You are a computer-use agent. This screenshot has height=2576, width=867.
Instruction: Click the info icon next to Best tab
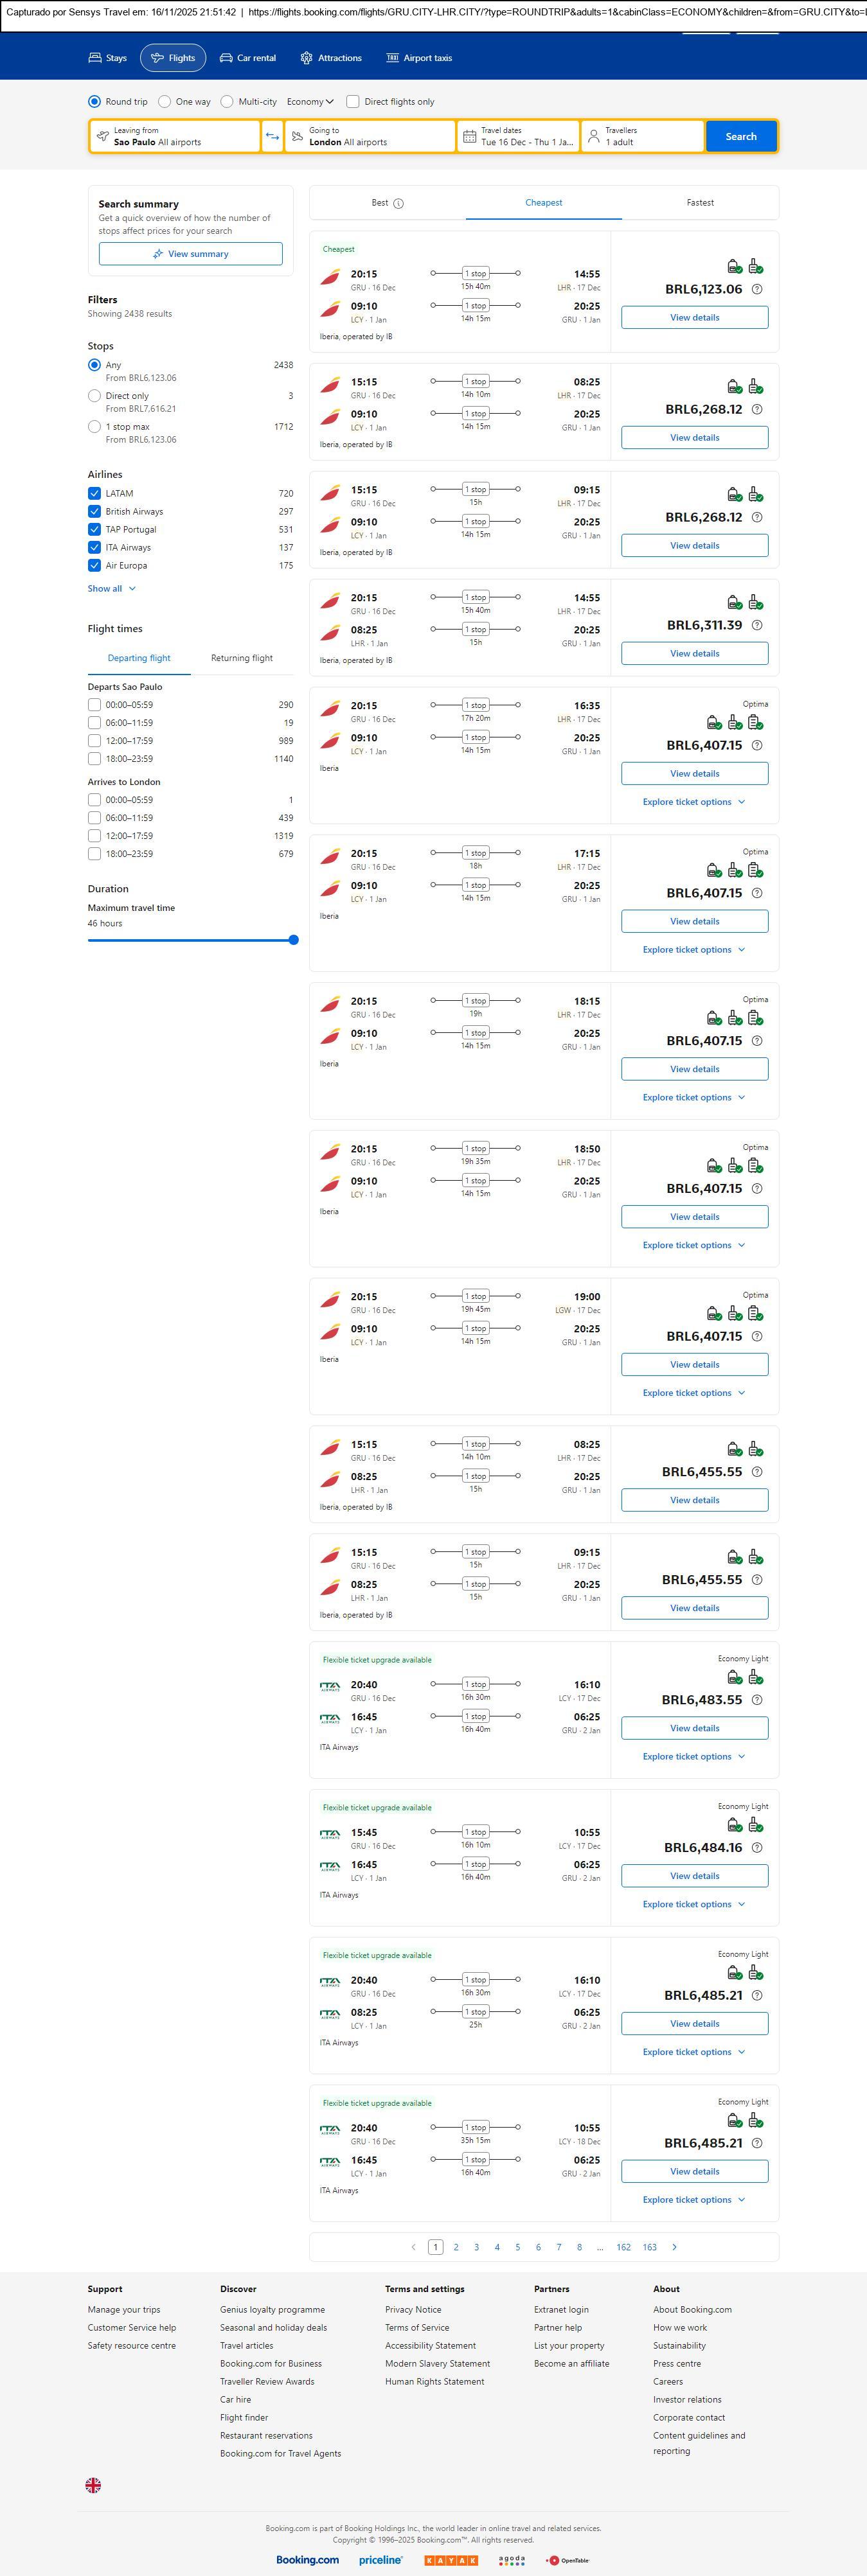398,203
